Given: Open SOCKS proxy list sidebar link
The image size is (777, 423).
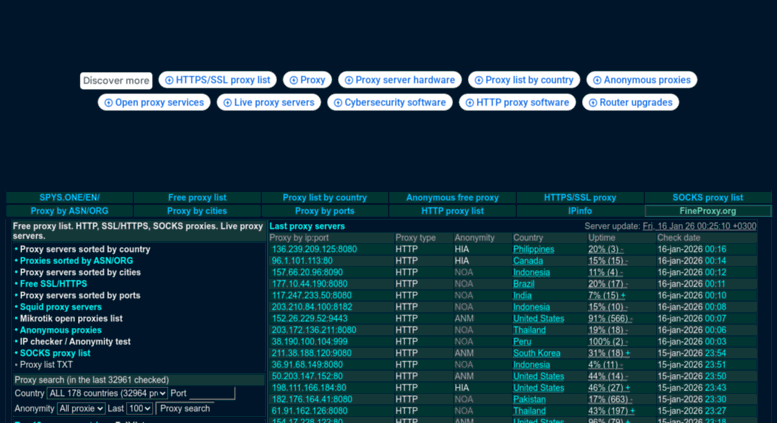Looking at the screenshot, I should click(55, 353).
